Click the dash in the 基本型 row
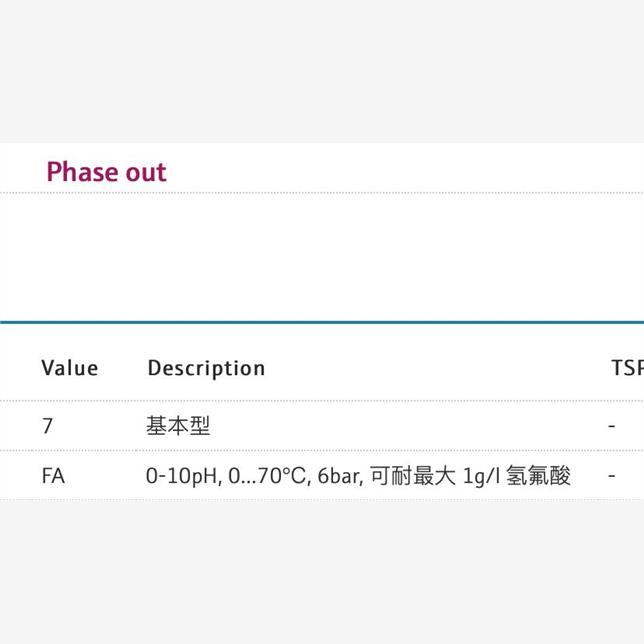This screenshot has width=644, height=644. tap(611, 426)
